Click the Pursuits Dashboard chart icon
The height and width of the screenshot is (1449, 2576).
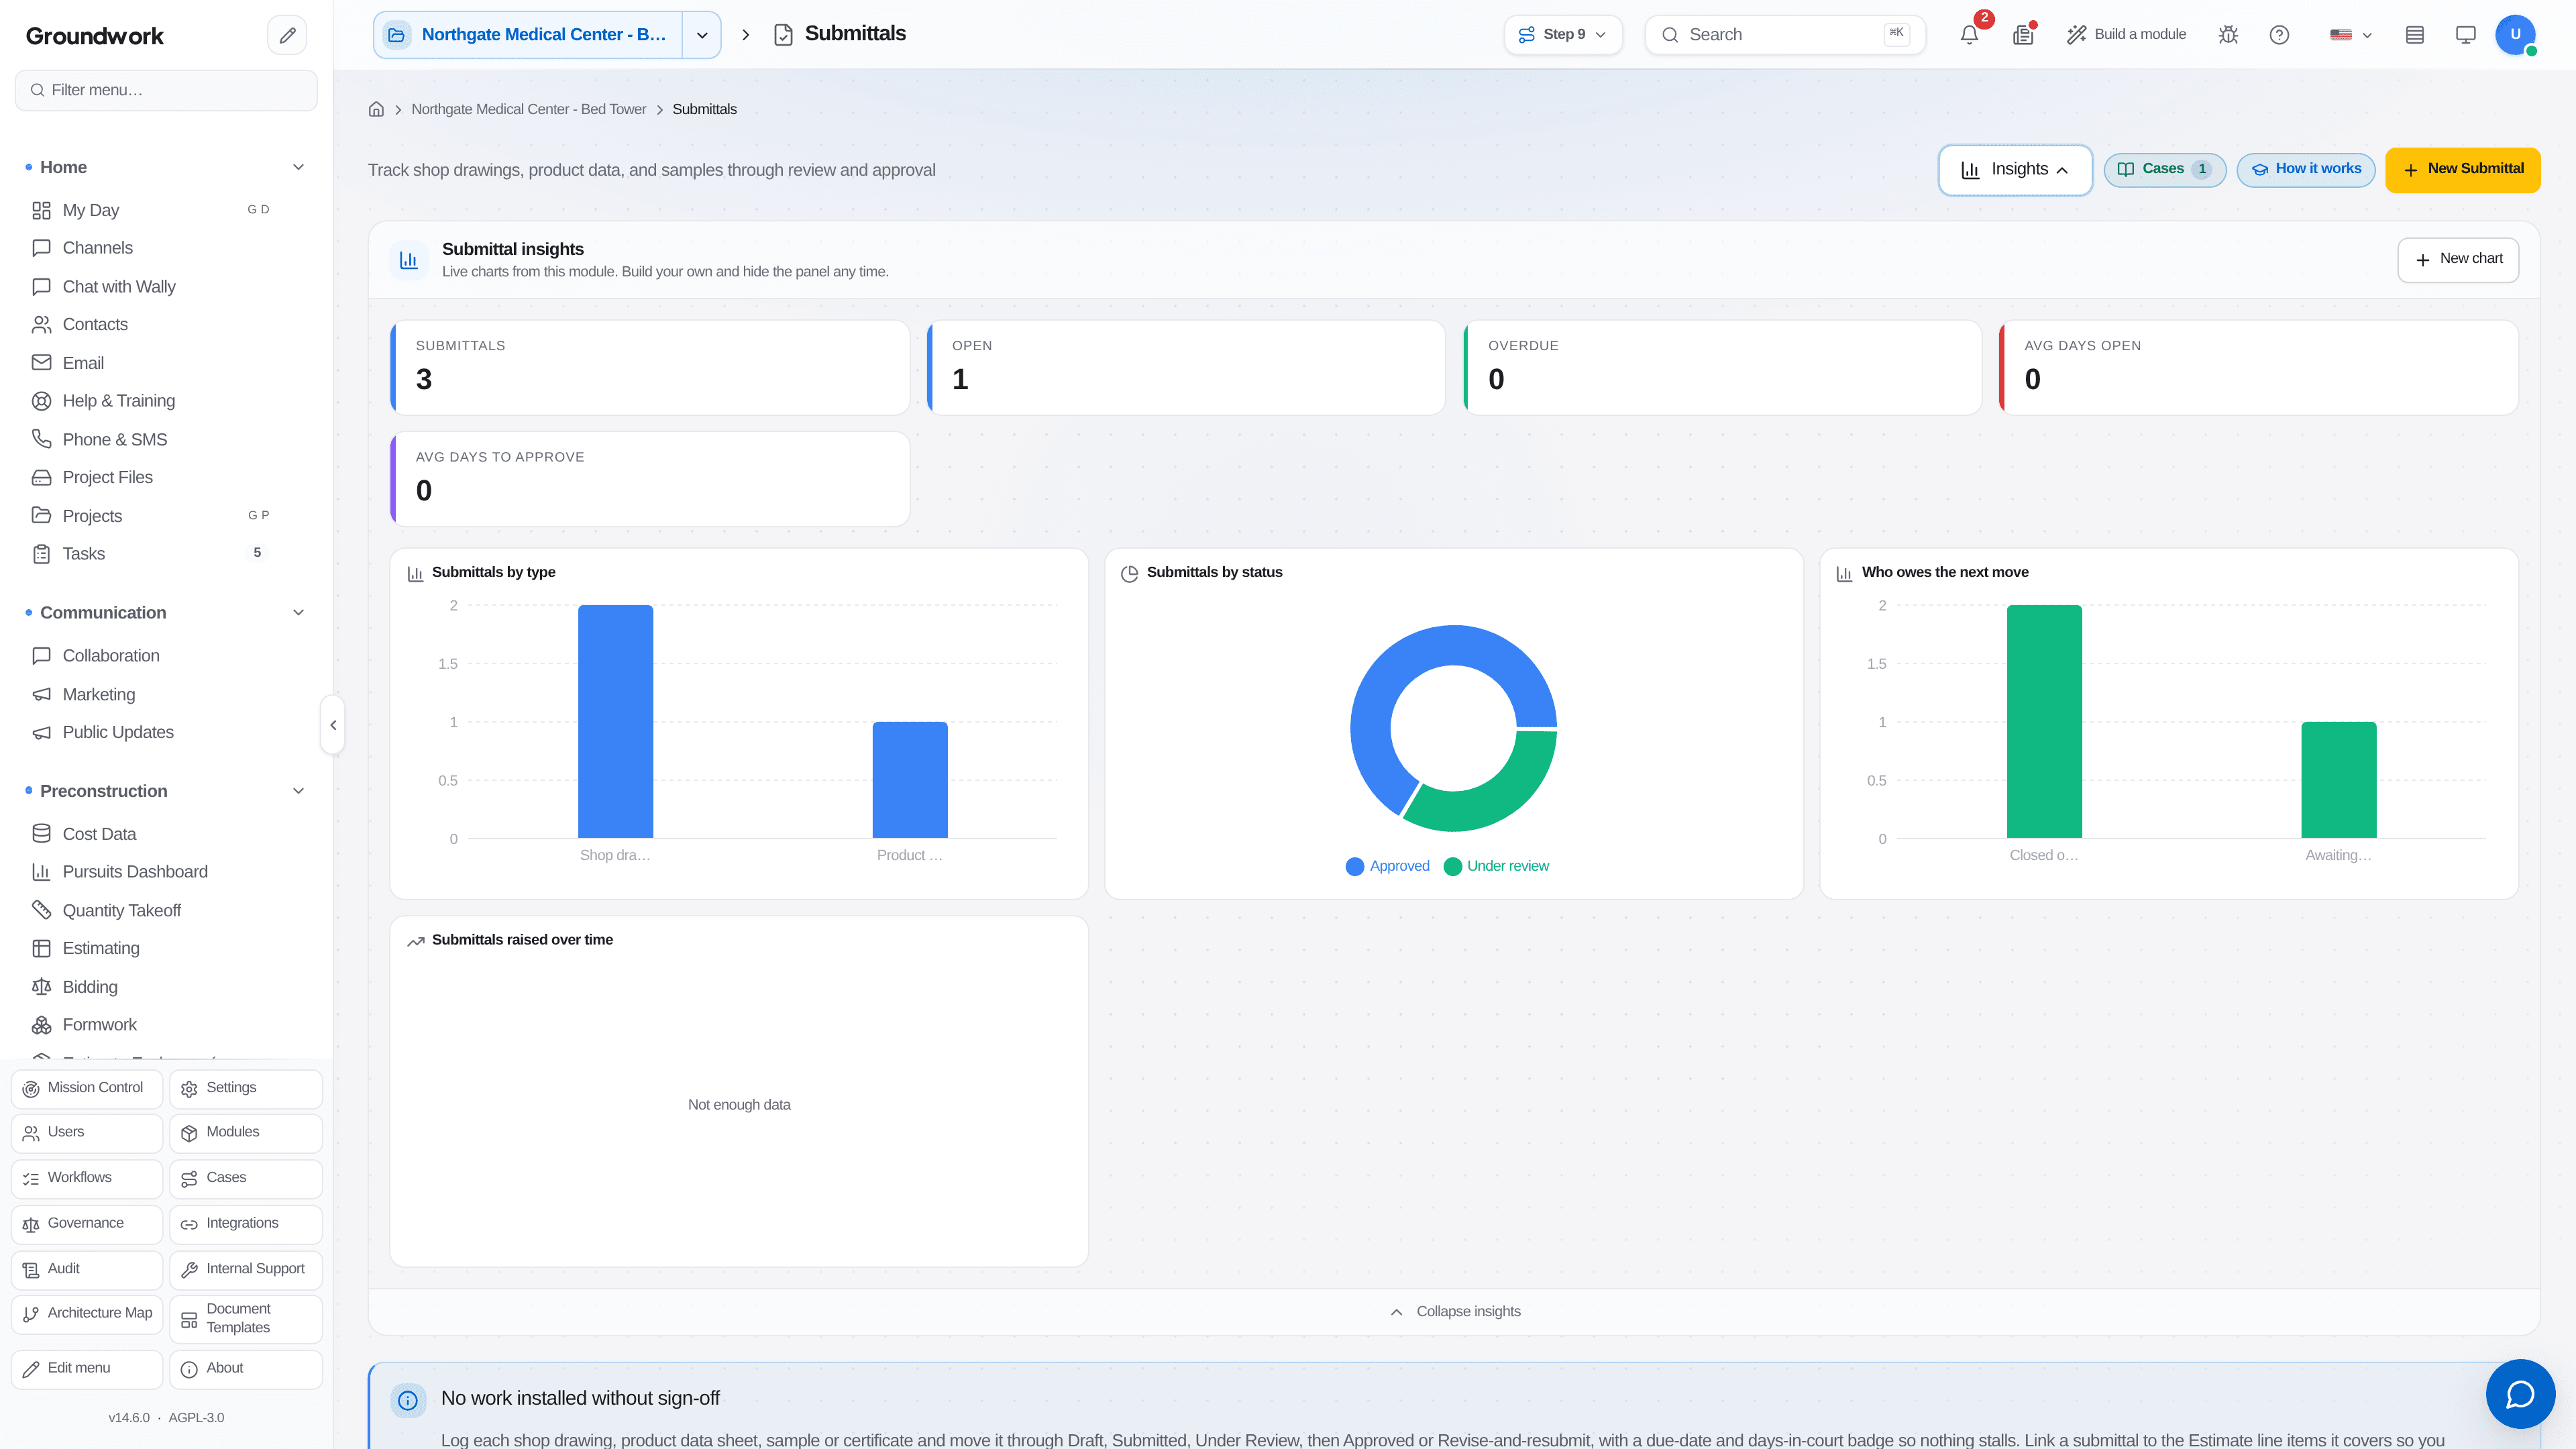(41, 872)
